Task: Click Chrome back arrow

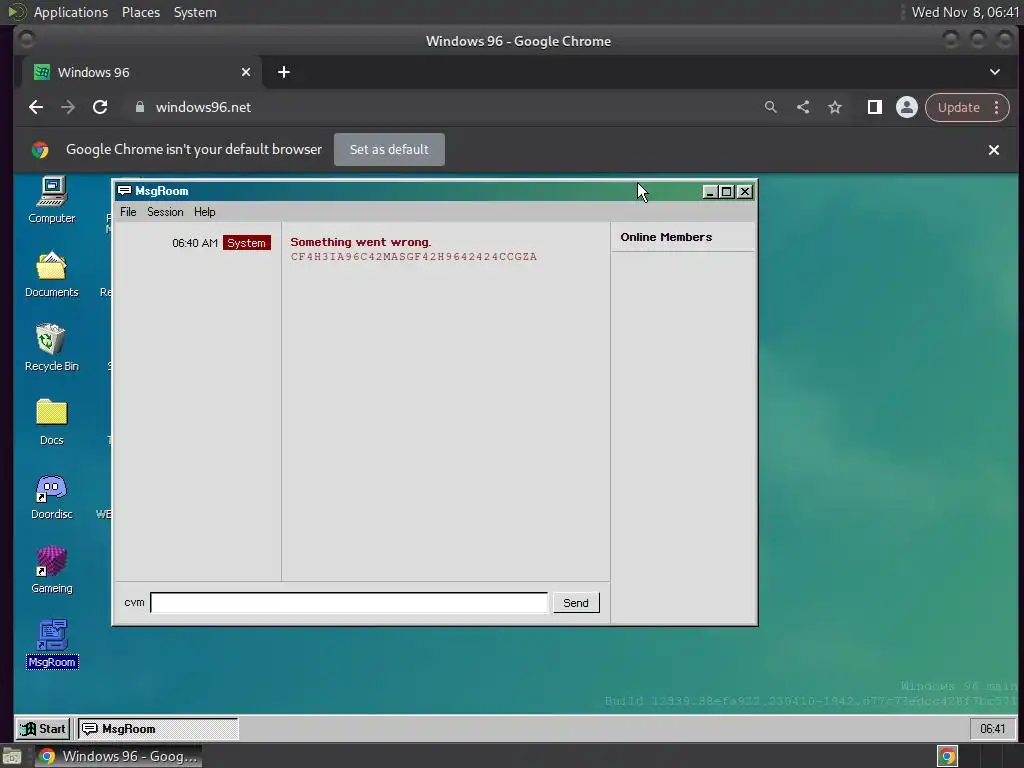Action: point(36,107)
